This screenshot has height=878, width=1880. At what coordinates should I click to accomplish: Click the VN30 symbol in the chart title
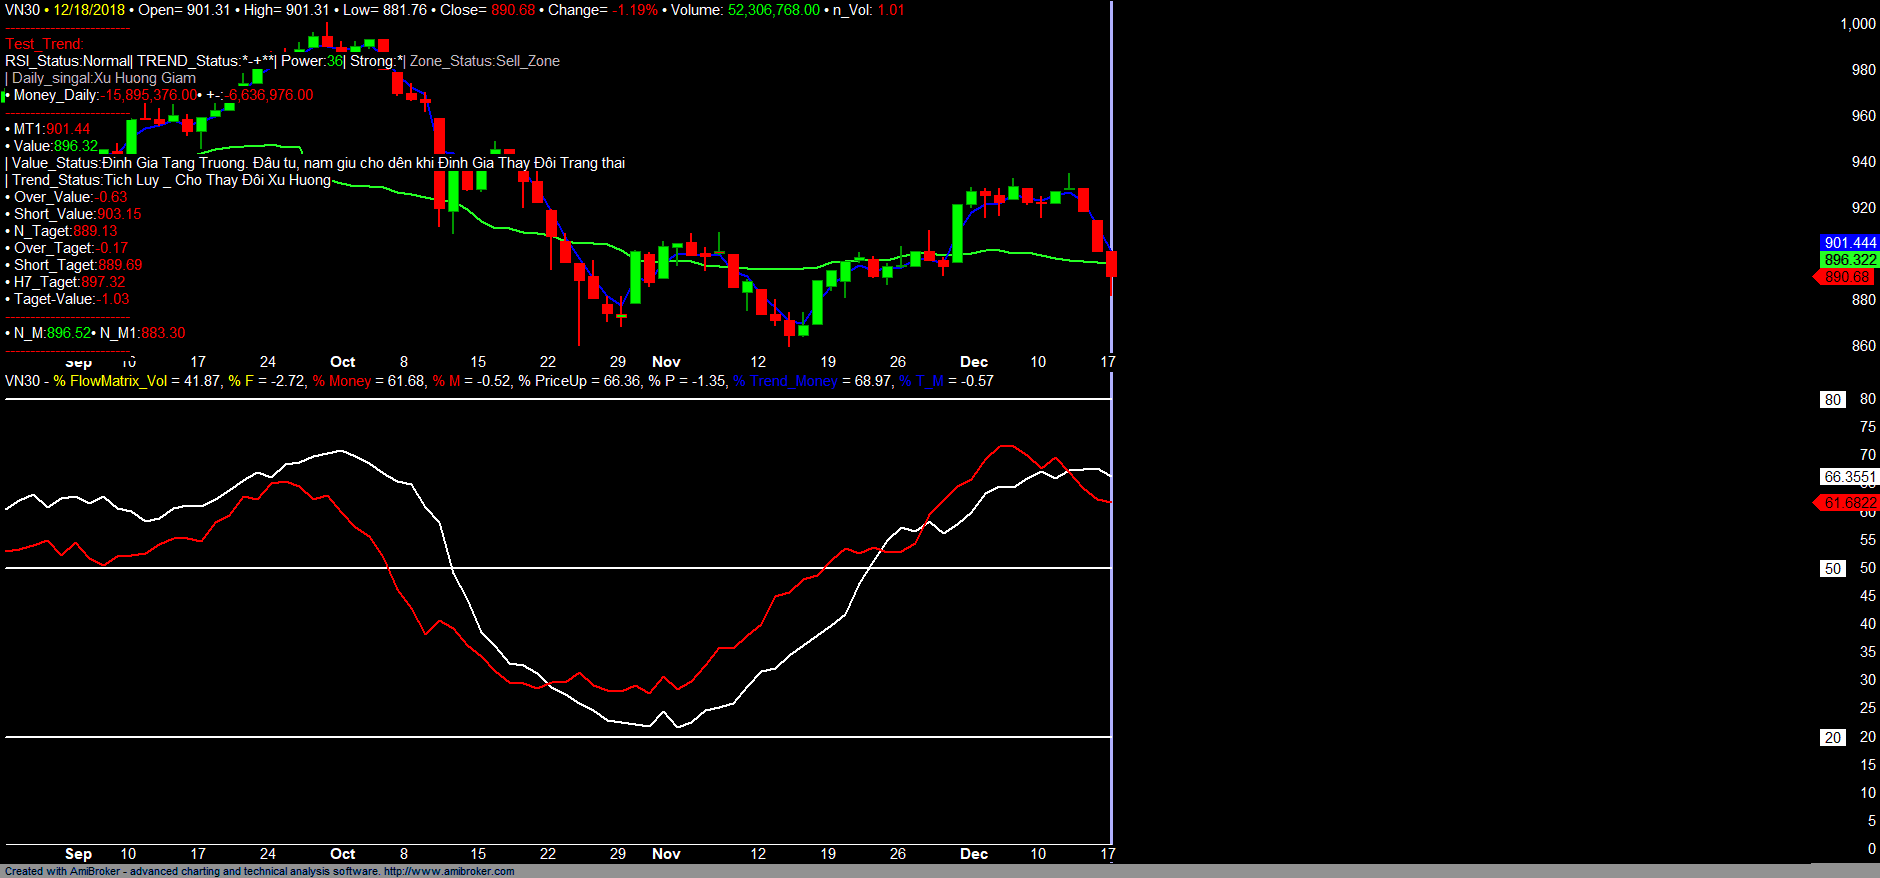[x=22, y=10]
